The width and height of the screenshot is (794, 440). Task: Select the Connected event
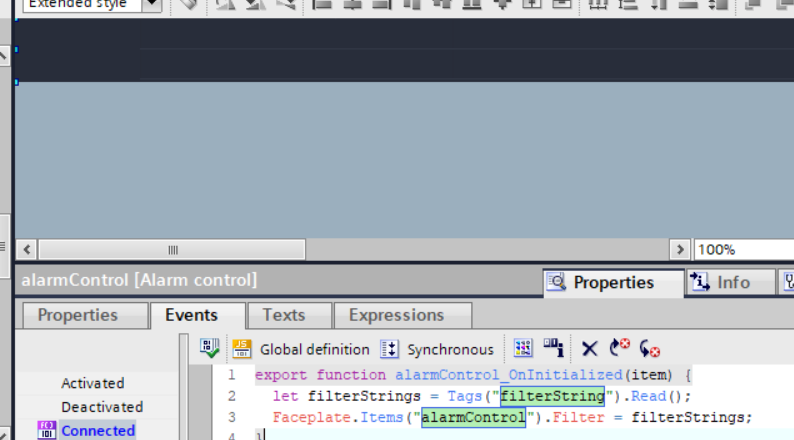point(98,431)
